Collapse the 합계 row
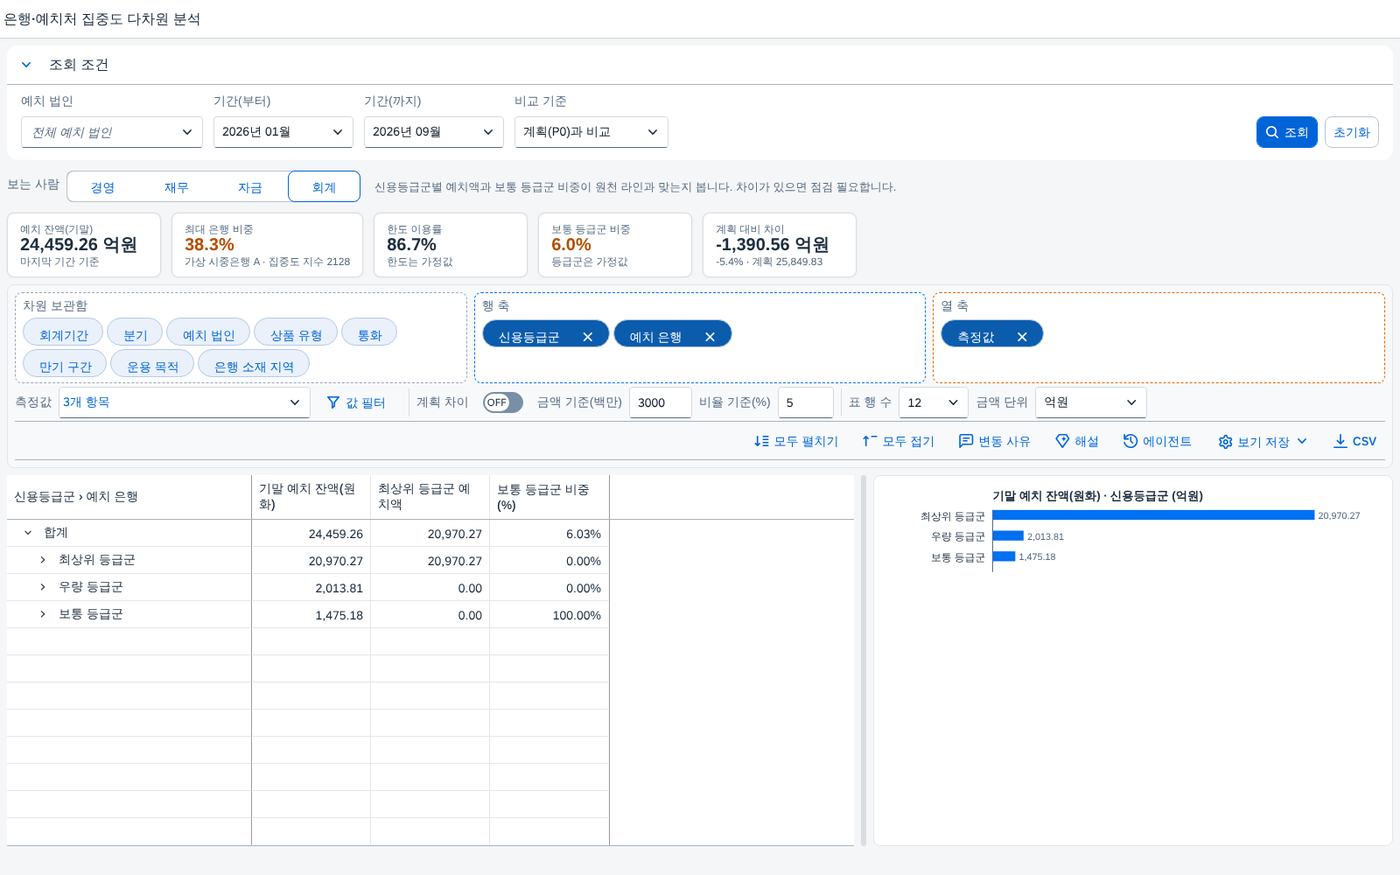 point(28,533)
